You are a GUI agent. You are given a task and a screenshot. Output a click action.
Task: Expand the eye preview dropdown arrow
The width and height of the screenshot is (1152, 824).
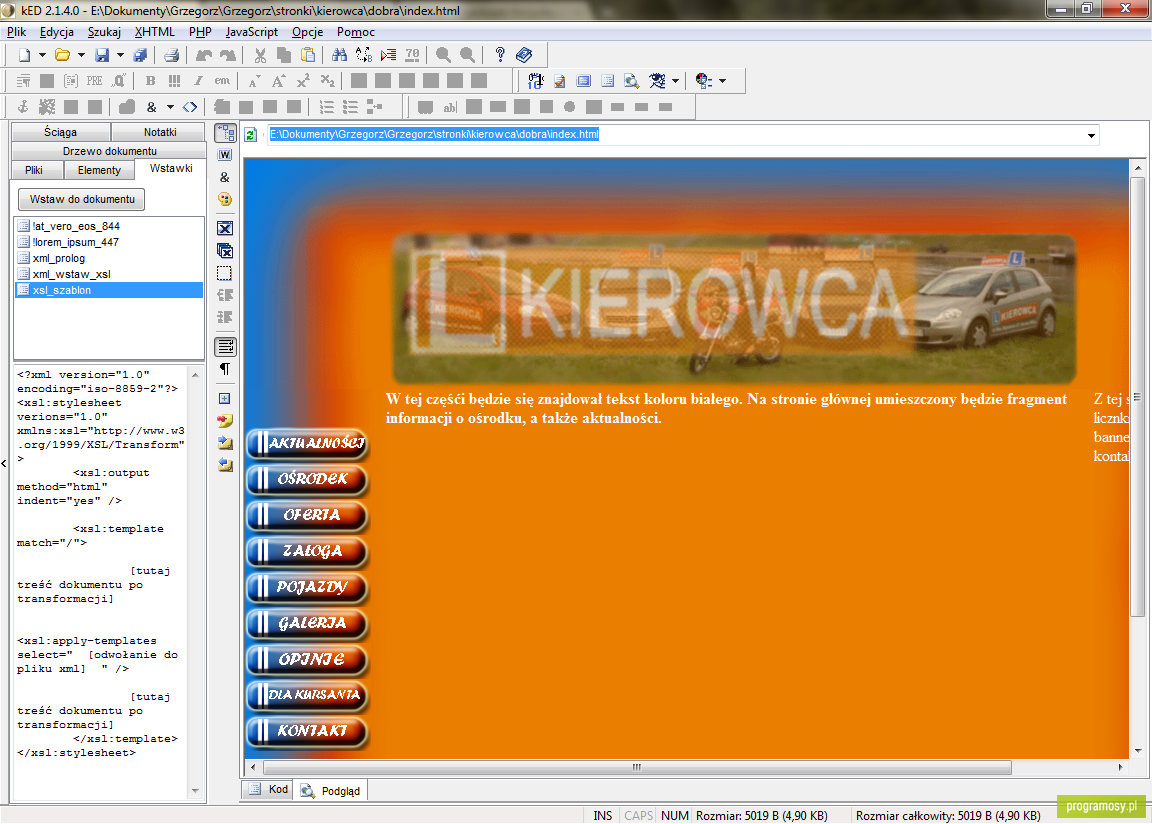(675, 81)
